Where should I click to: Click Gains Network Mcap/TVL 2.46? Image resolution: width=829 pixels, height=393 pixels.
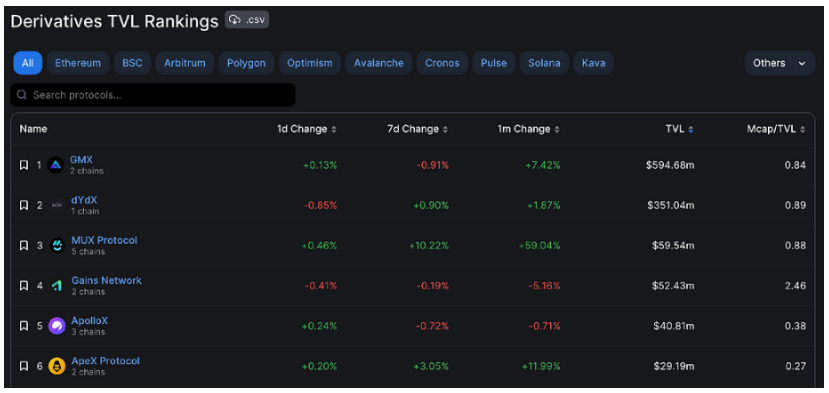[x=796, y=286]
